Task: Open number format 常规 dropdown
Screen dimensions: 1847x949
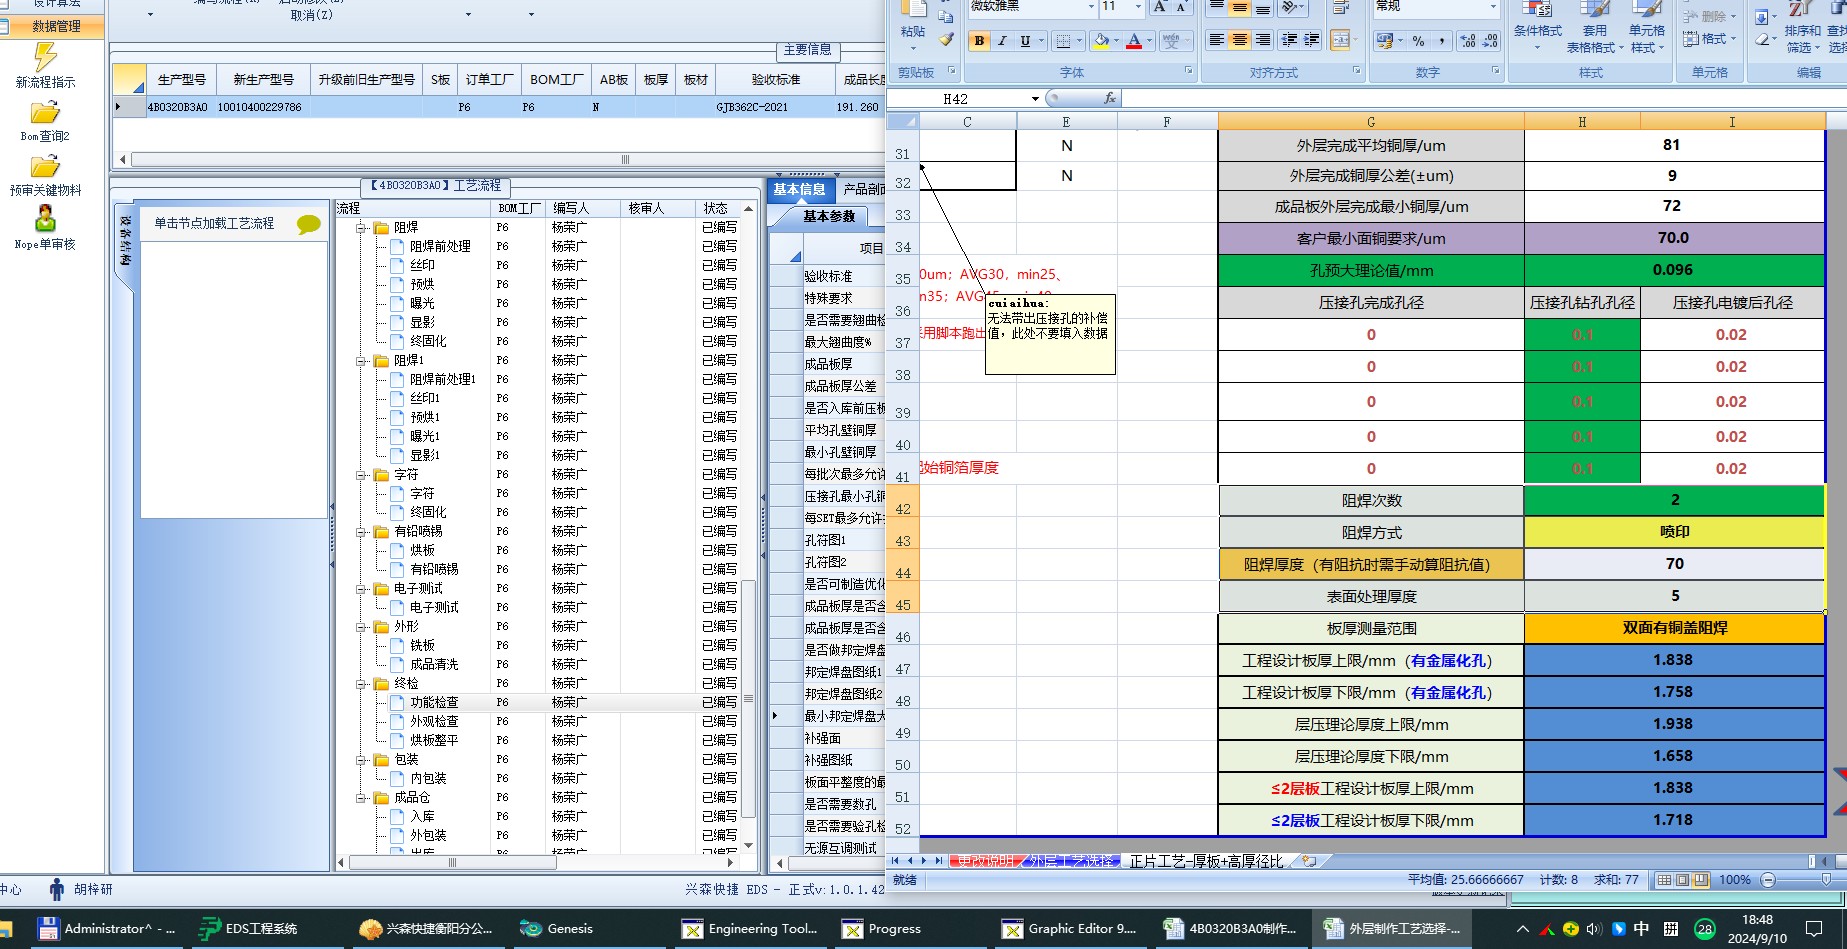Action: (1494, 7)
